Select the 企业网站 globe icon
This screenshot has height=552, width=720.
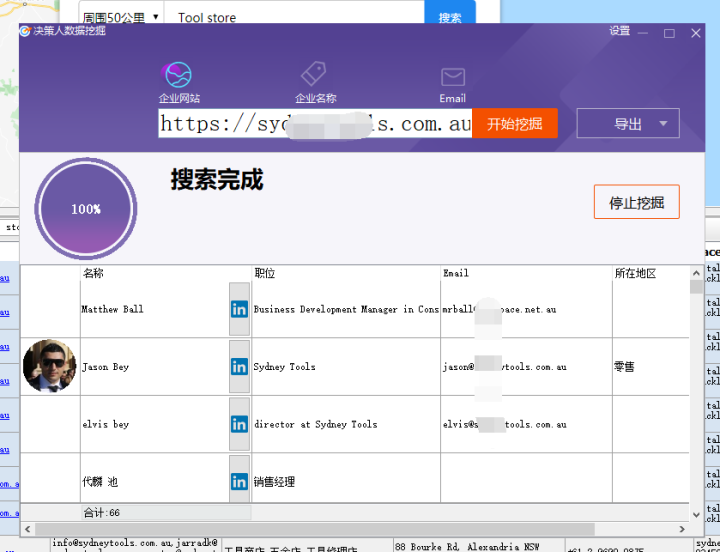click(x=178, y=75)
